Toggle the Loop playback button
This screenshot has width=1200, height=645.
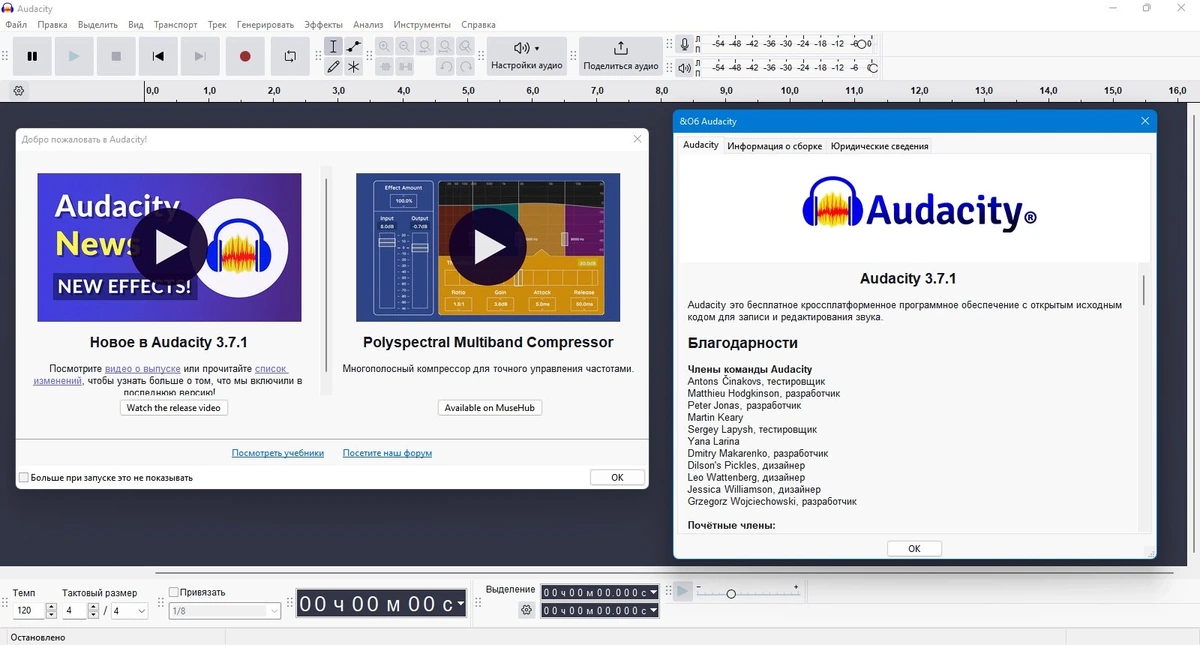point(290,57)
